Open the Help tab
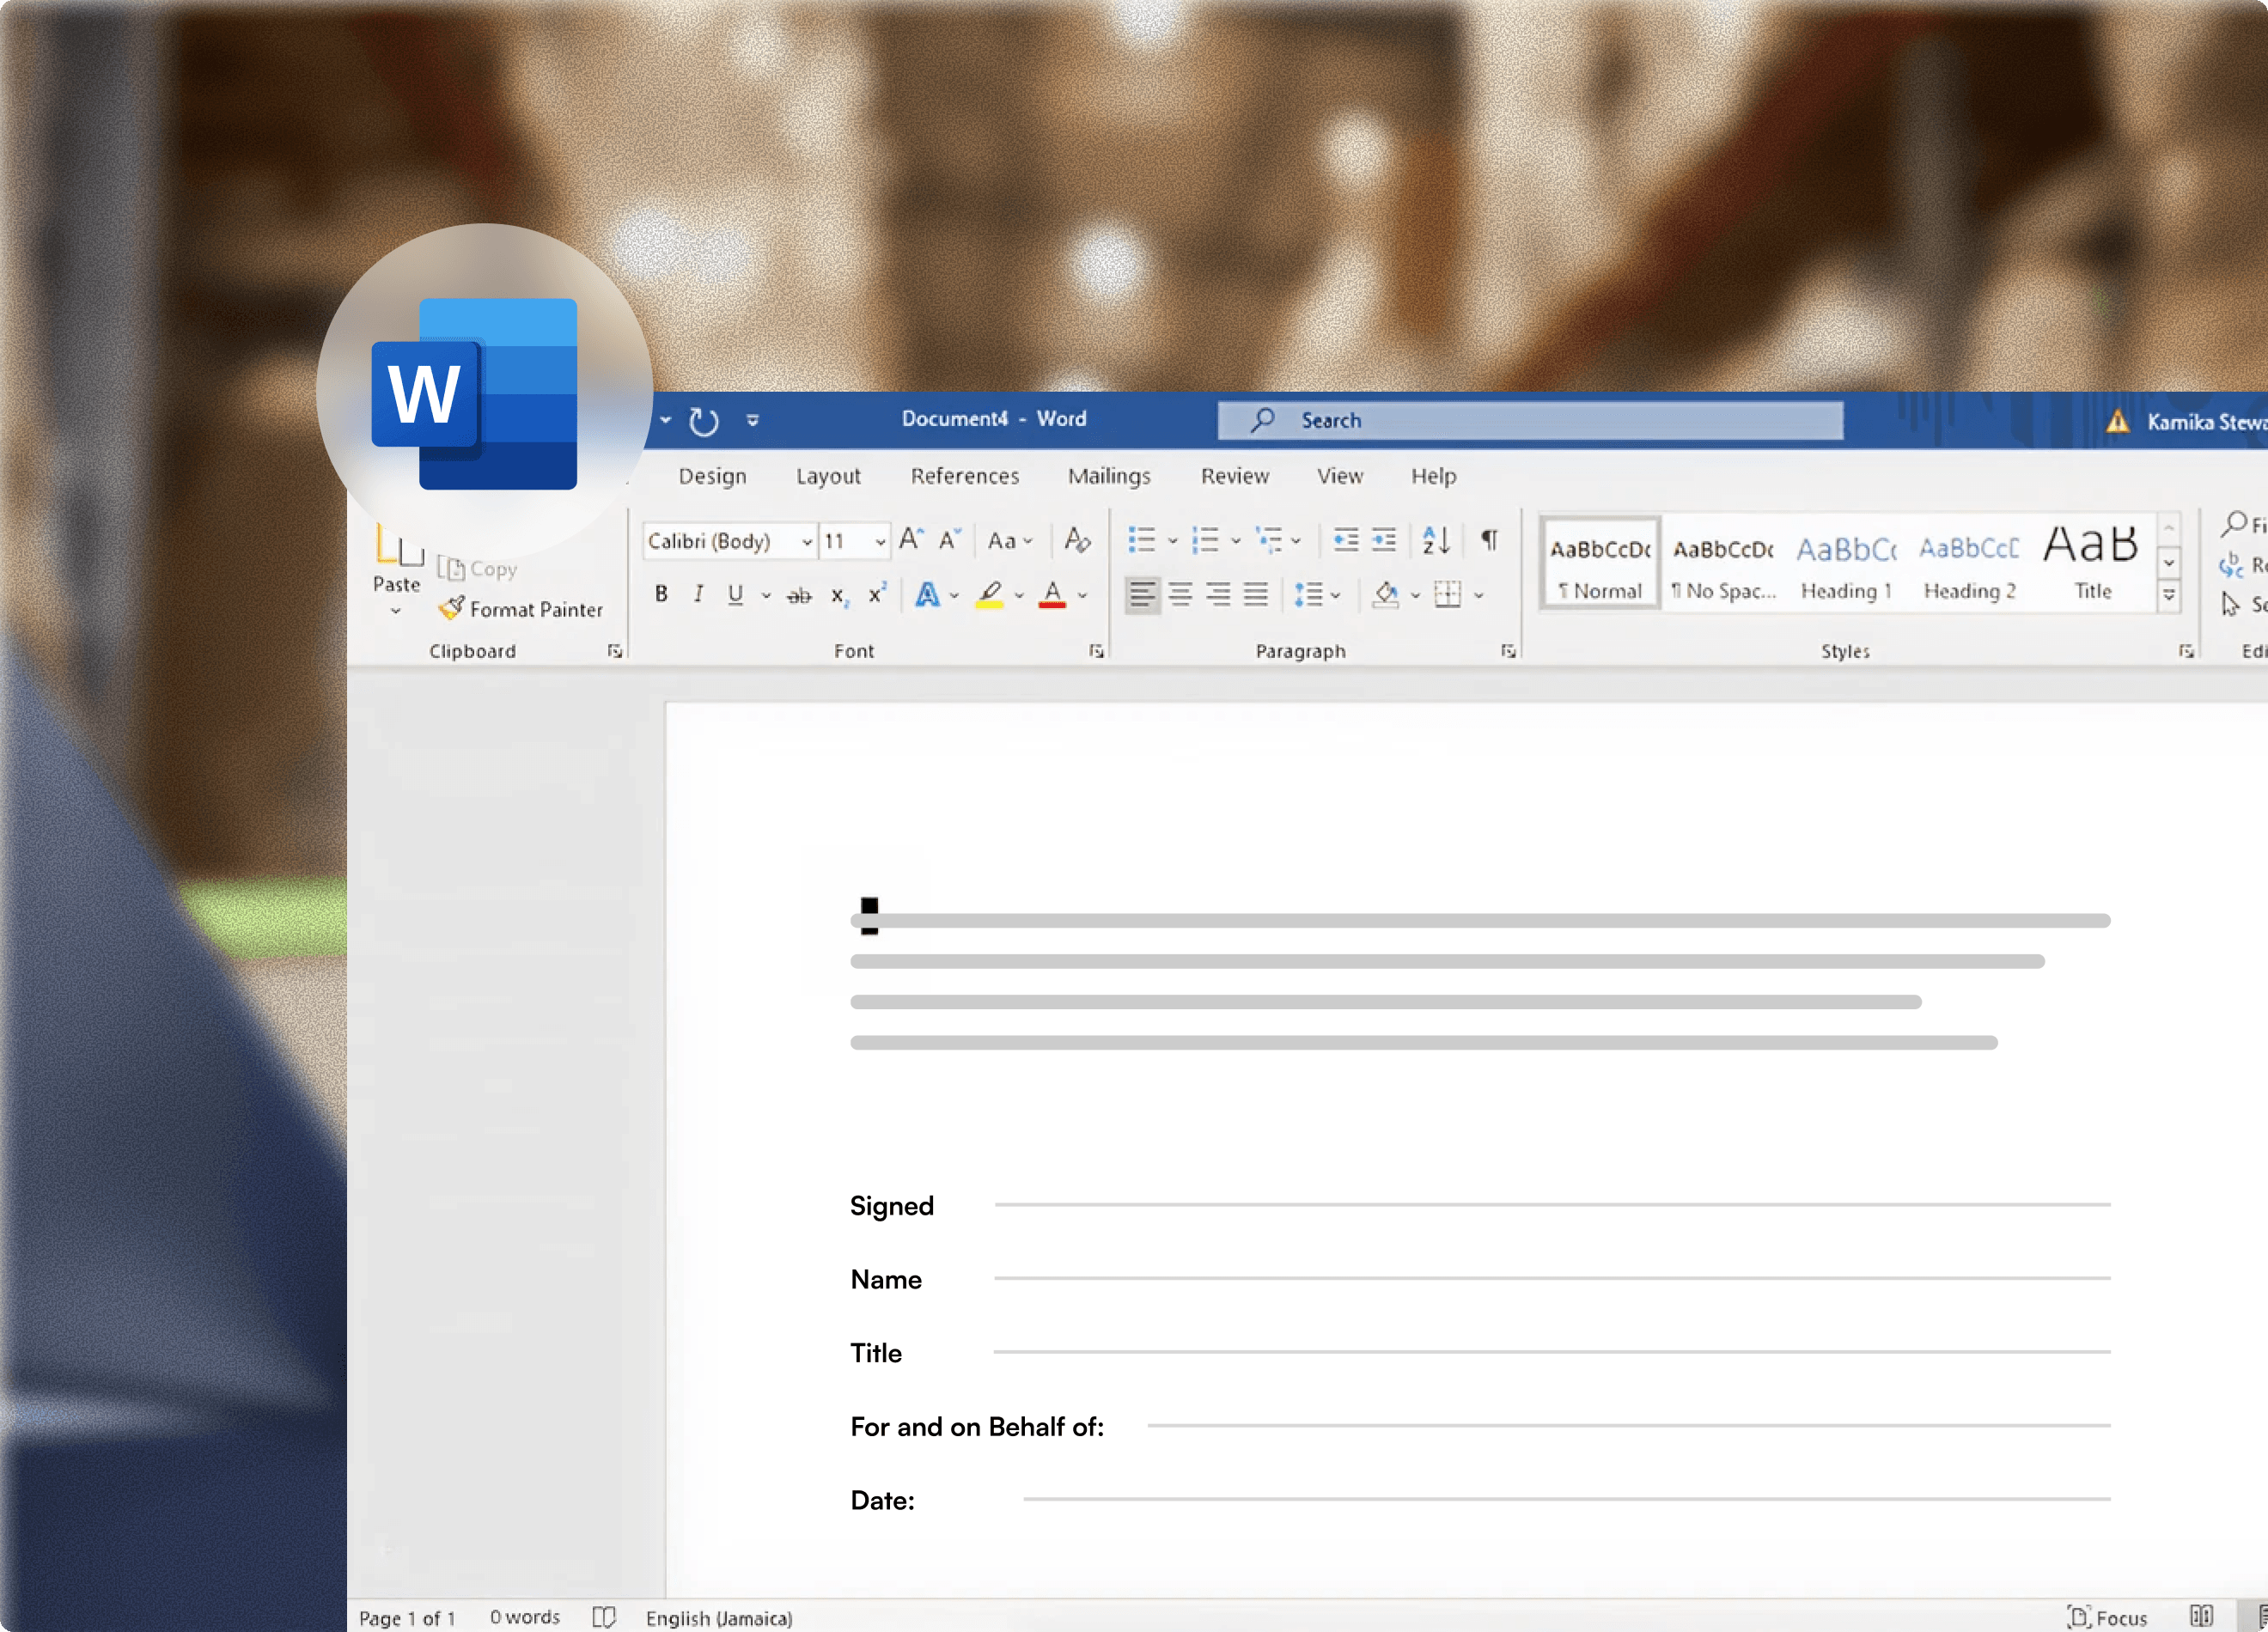2268x1632 pixels. [x=1434, y=476]
